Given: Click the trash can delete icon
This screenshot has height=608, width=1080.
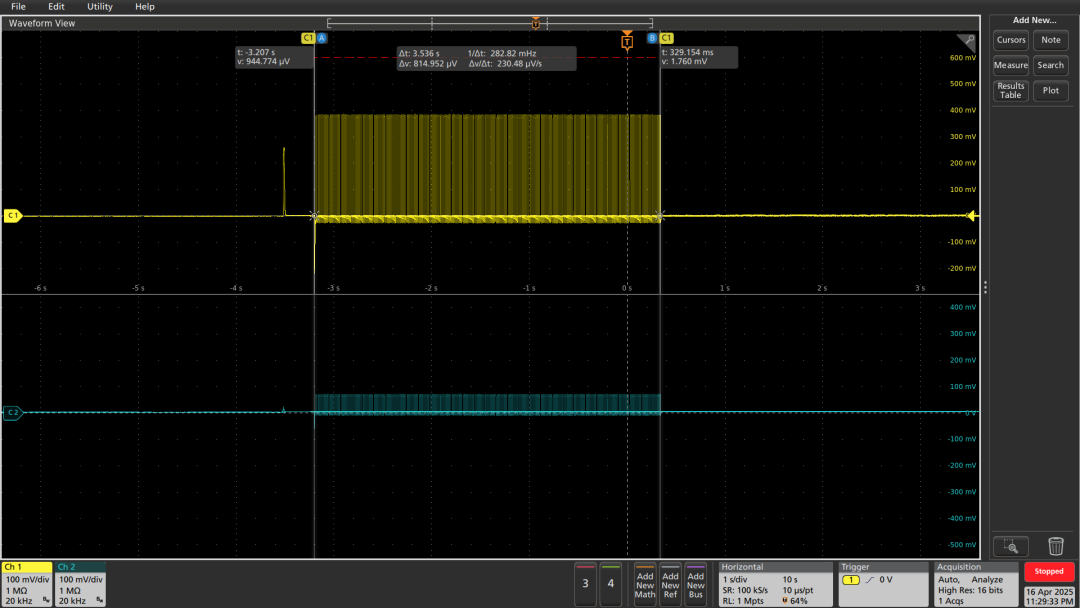Looking at the screenshot, I should [1055, 546].
